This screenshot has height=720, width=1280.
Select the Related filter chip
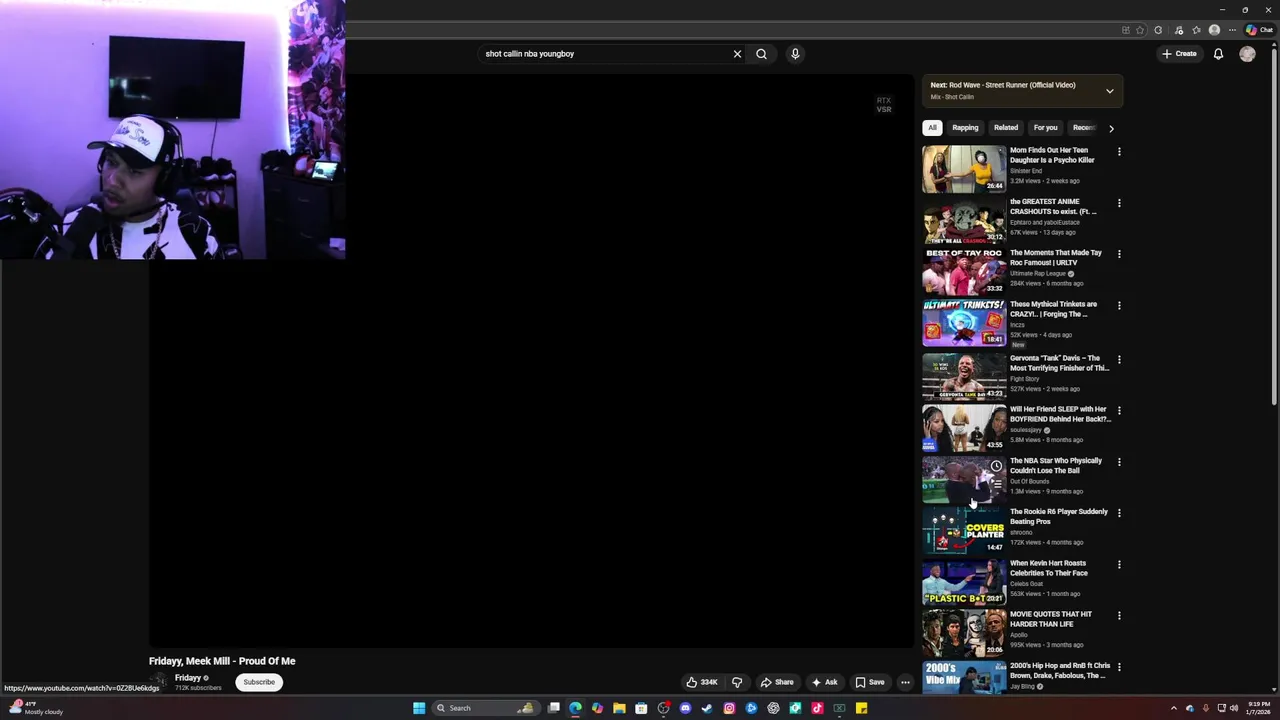1006,128
